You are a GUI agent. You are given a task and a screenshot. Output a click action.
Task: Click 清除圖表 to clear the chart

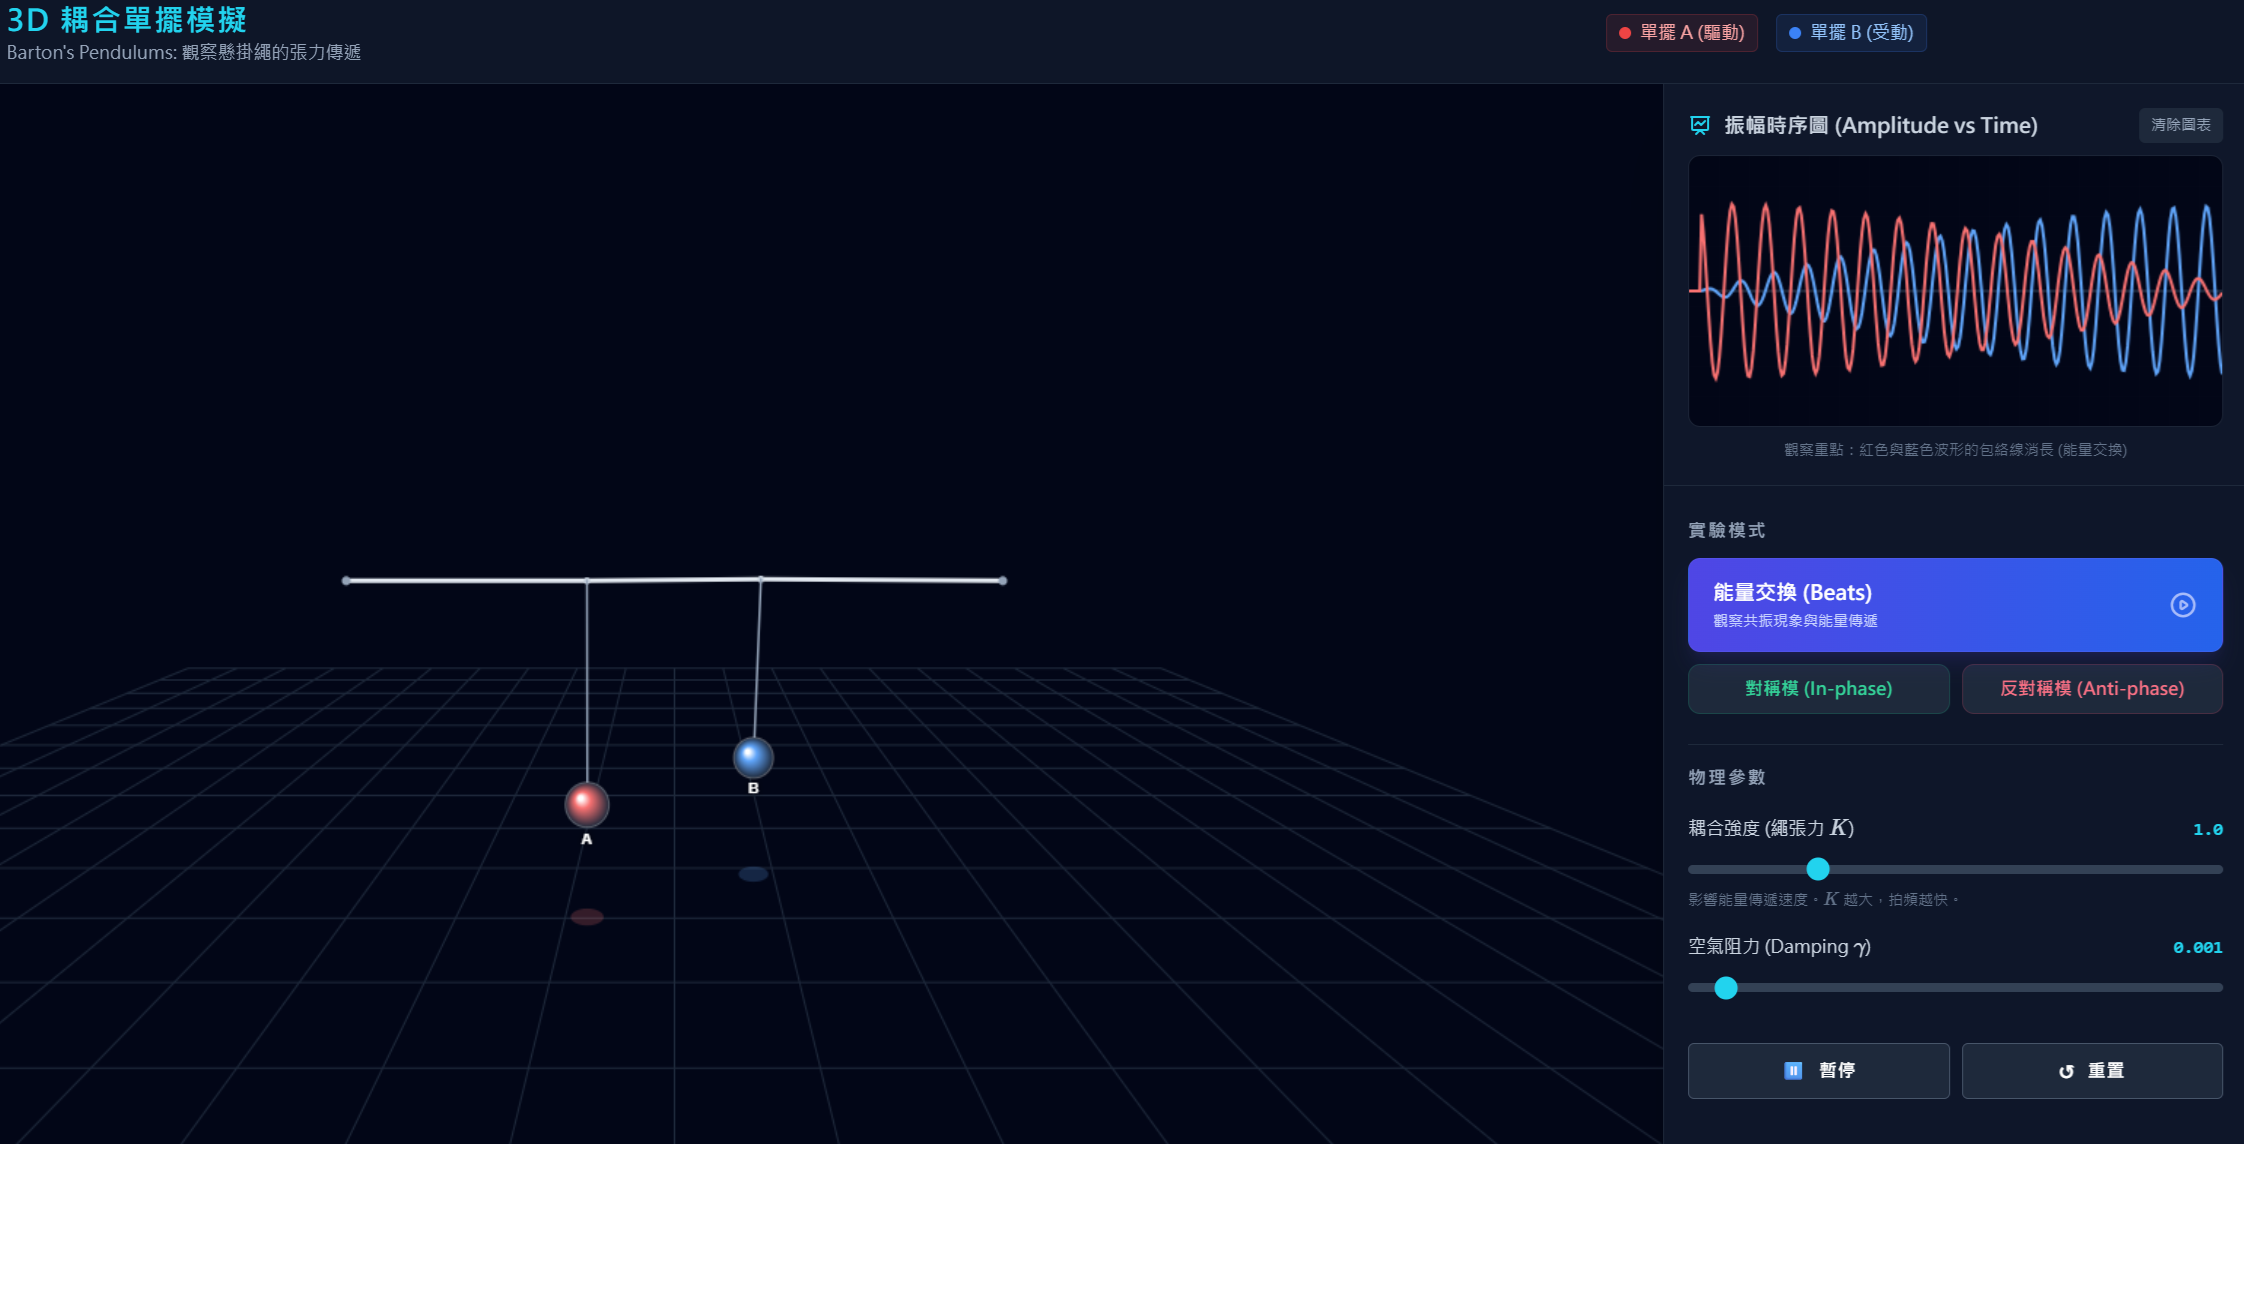2180,125
